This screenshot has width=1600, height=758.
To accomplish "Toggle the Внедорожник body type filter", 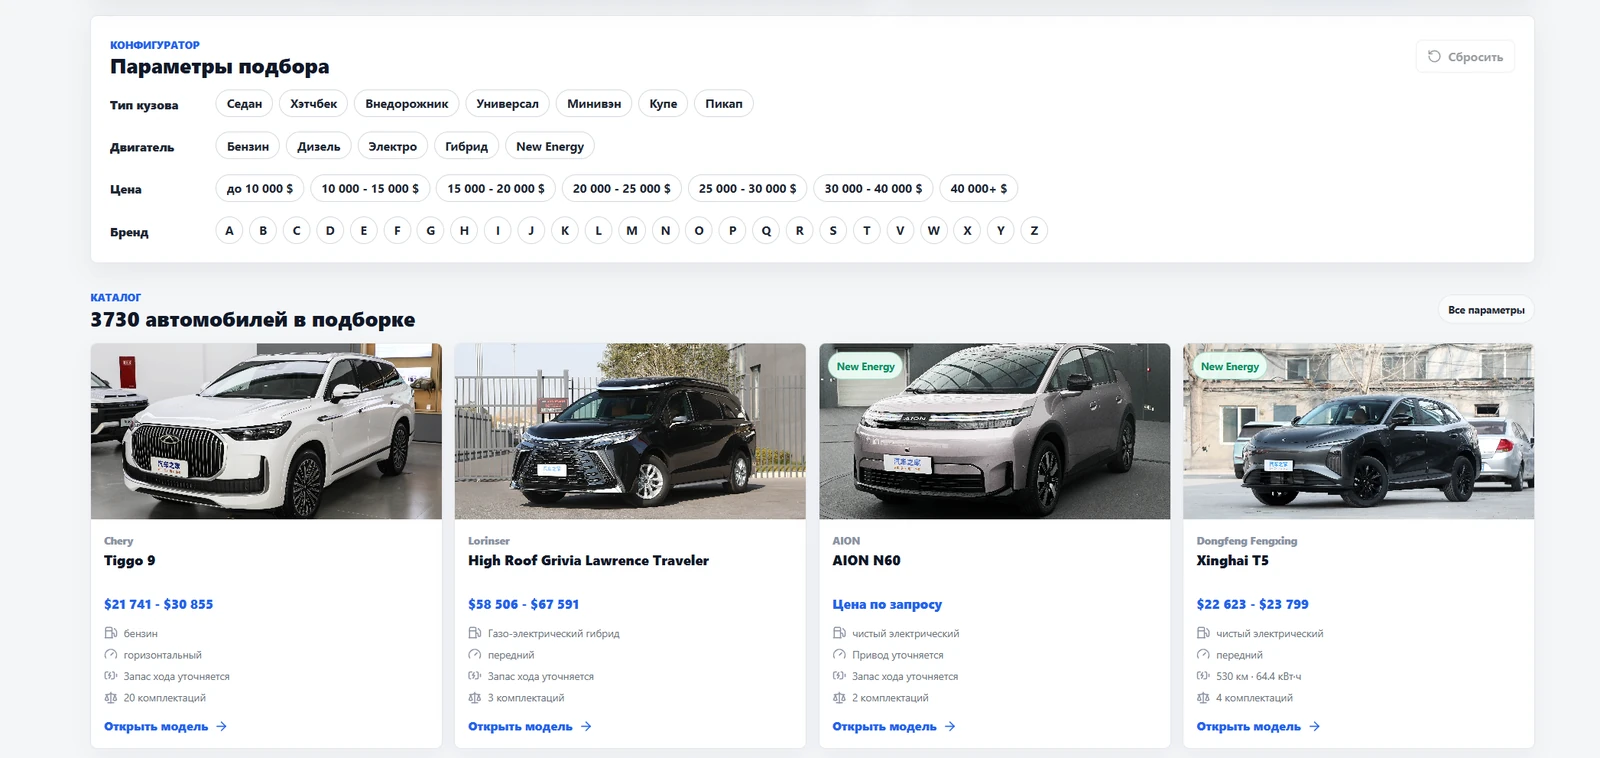I will [x=407, y=104].
